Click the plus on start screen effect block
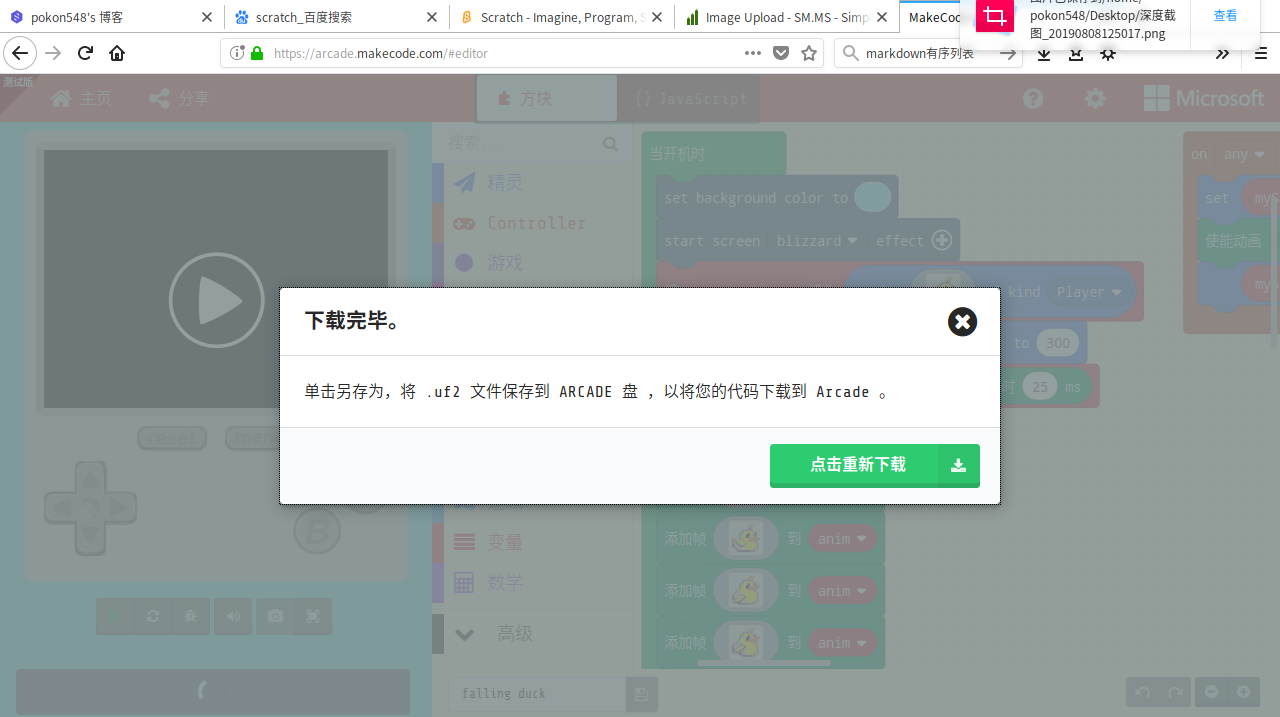This screenshot has width=1280, height=717. tap(941, 240)
